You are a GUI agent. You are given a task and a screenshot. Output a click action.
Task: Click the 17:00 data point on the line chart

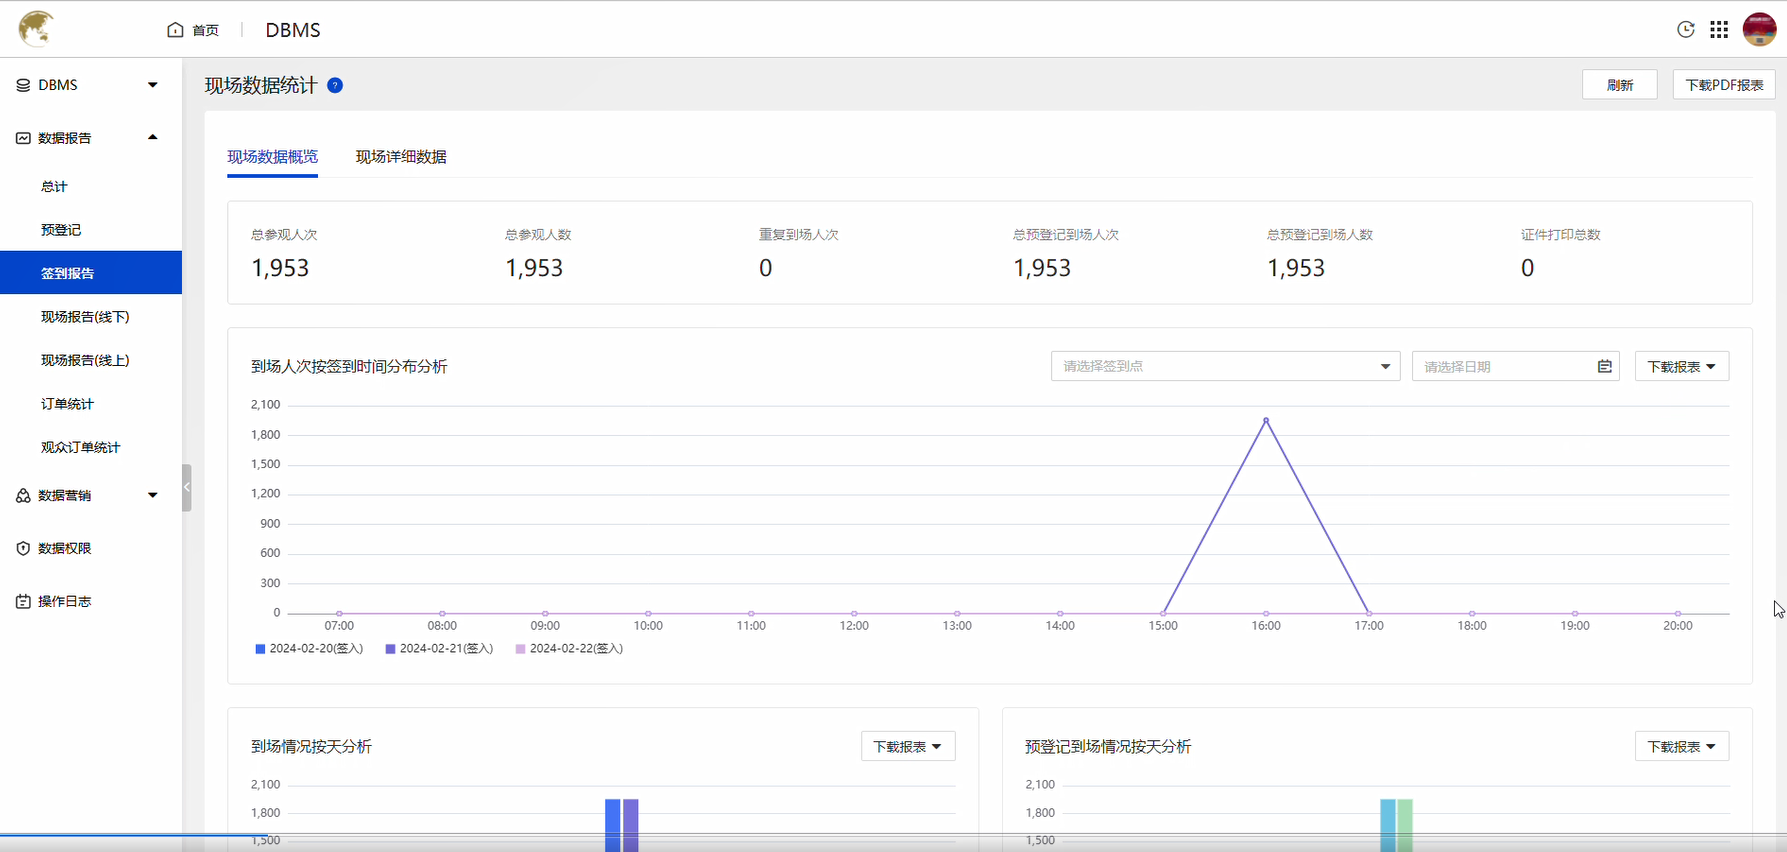1369,613
